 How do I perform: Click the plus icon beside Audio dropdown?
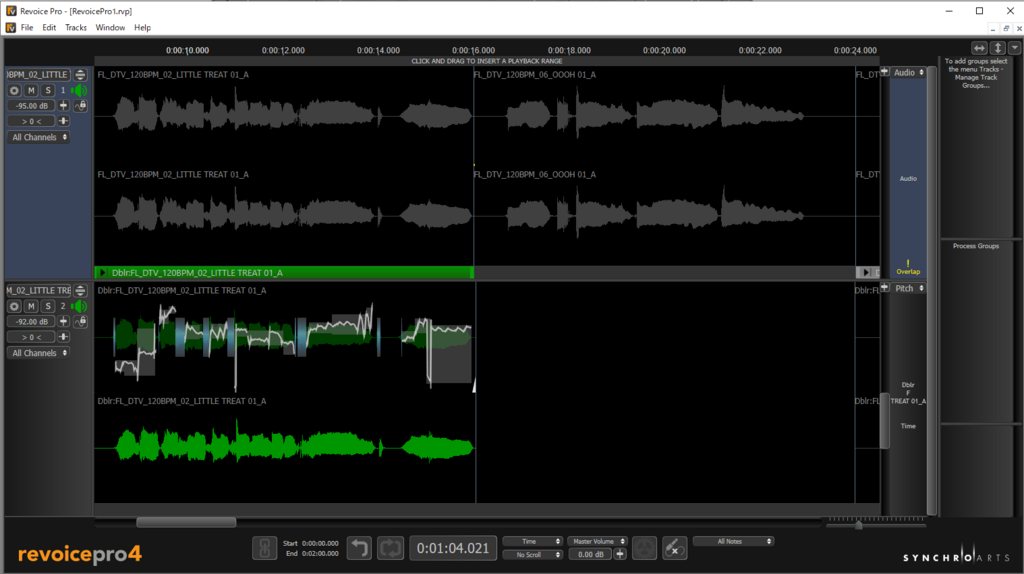(885, 72)
